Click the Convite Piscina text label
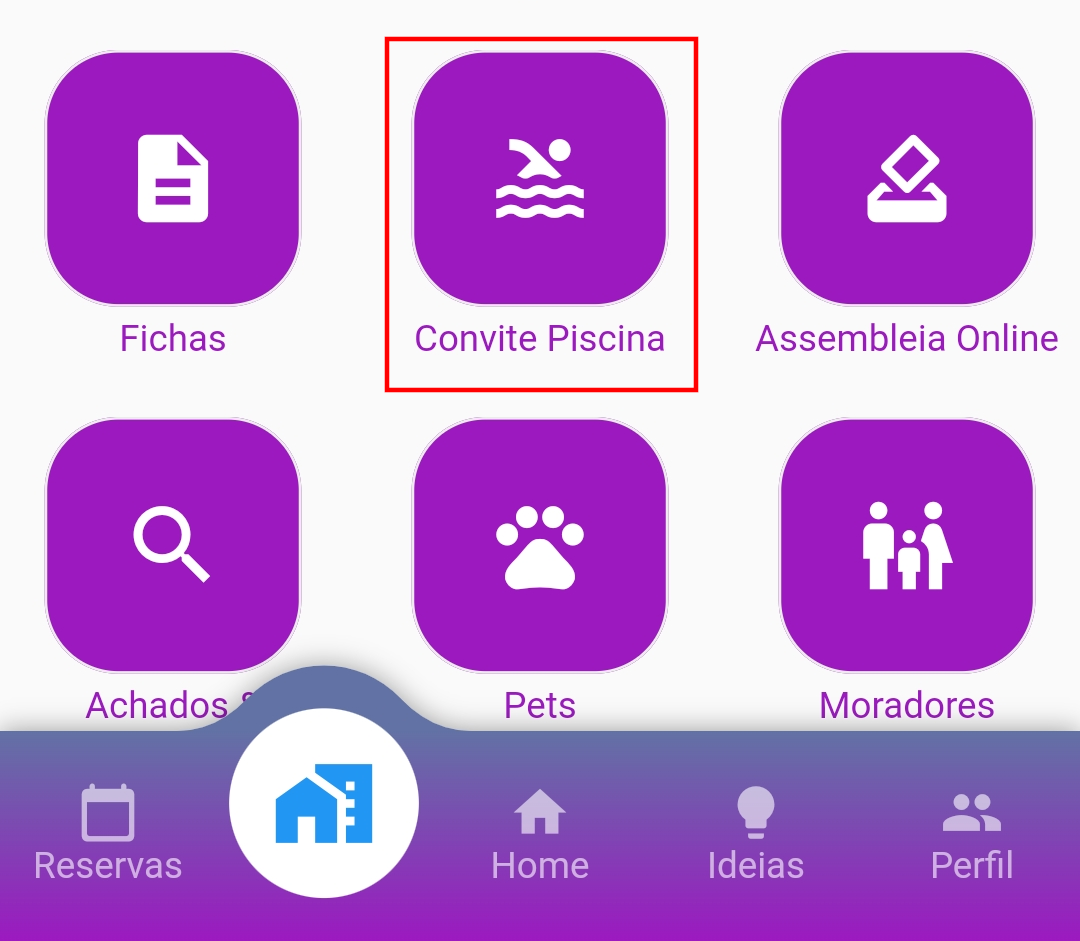Viewport: 1080px width, 941px height. 540,338
